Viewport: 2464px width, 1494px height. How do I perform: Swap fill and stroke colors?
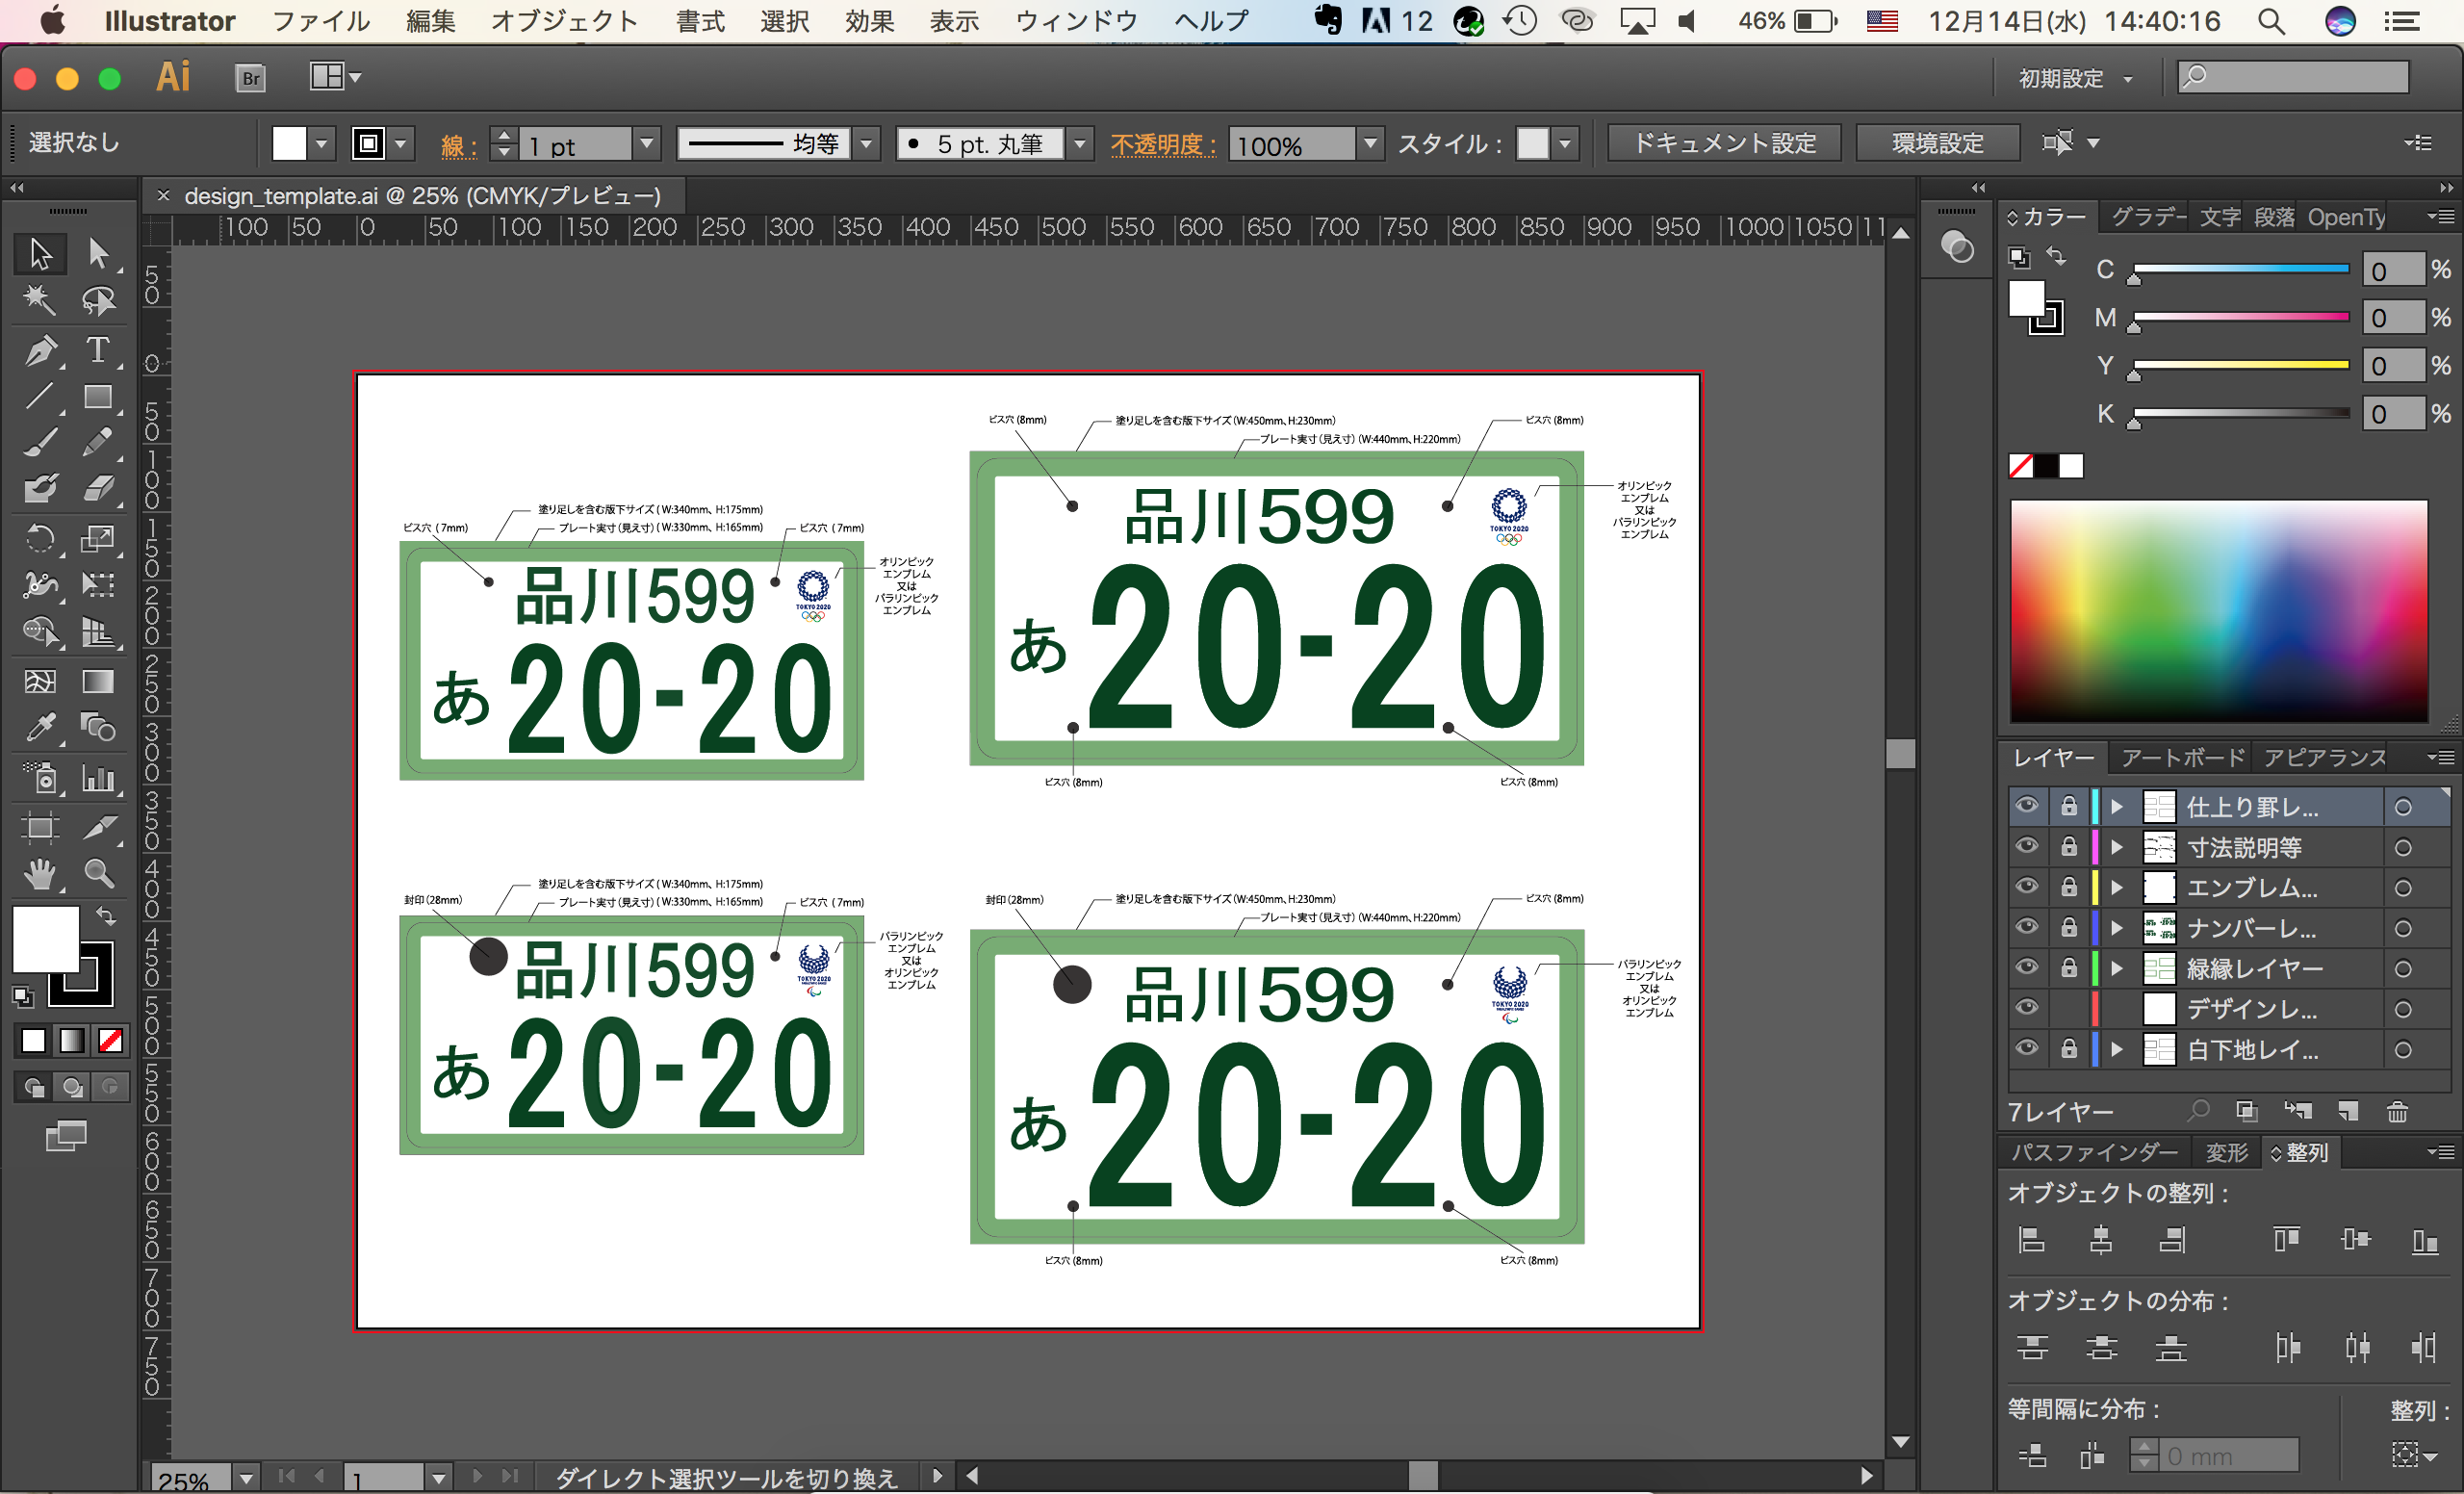105,915
